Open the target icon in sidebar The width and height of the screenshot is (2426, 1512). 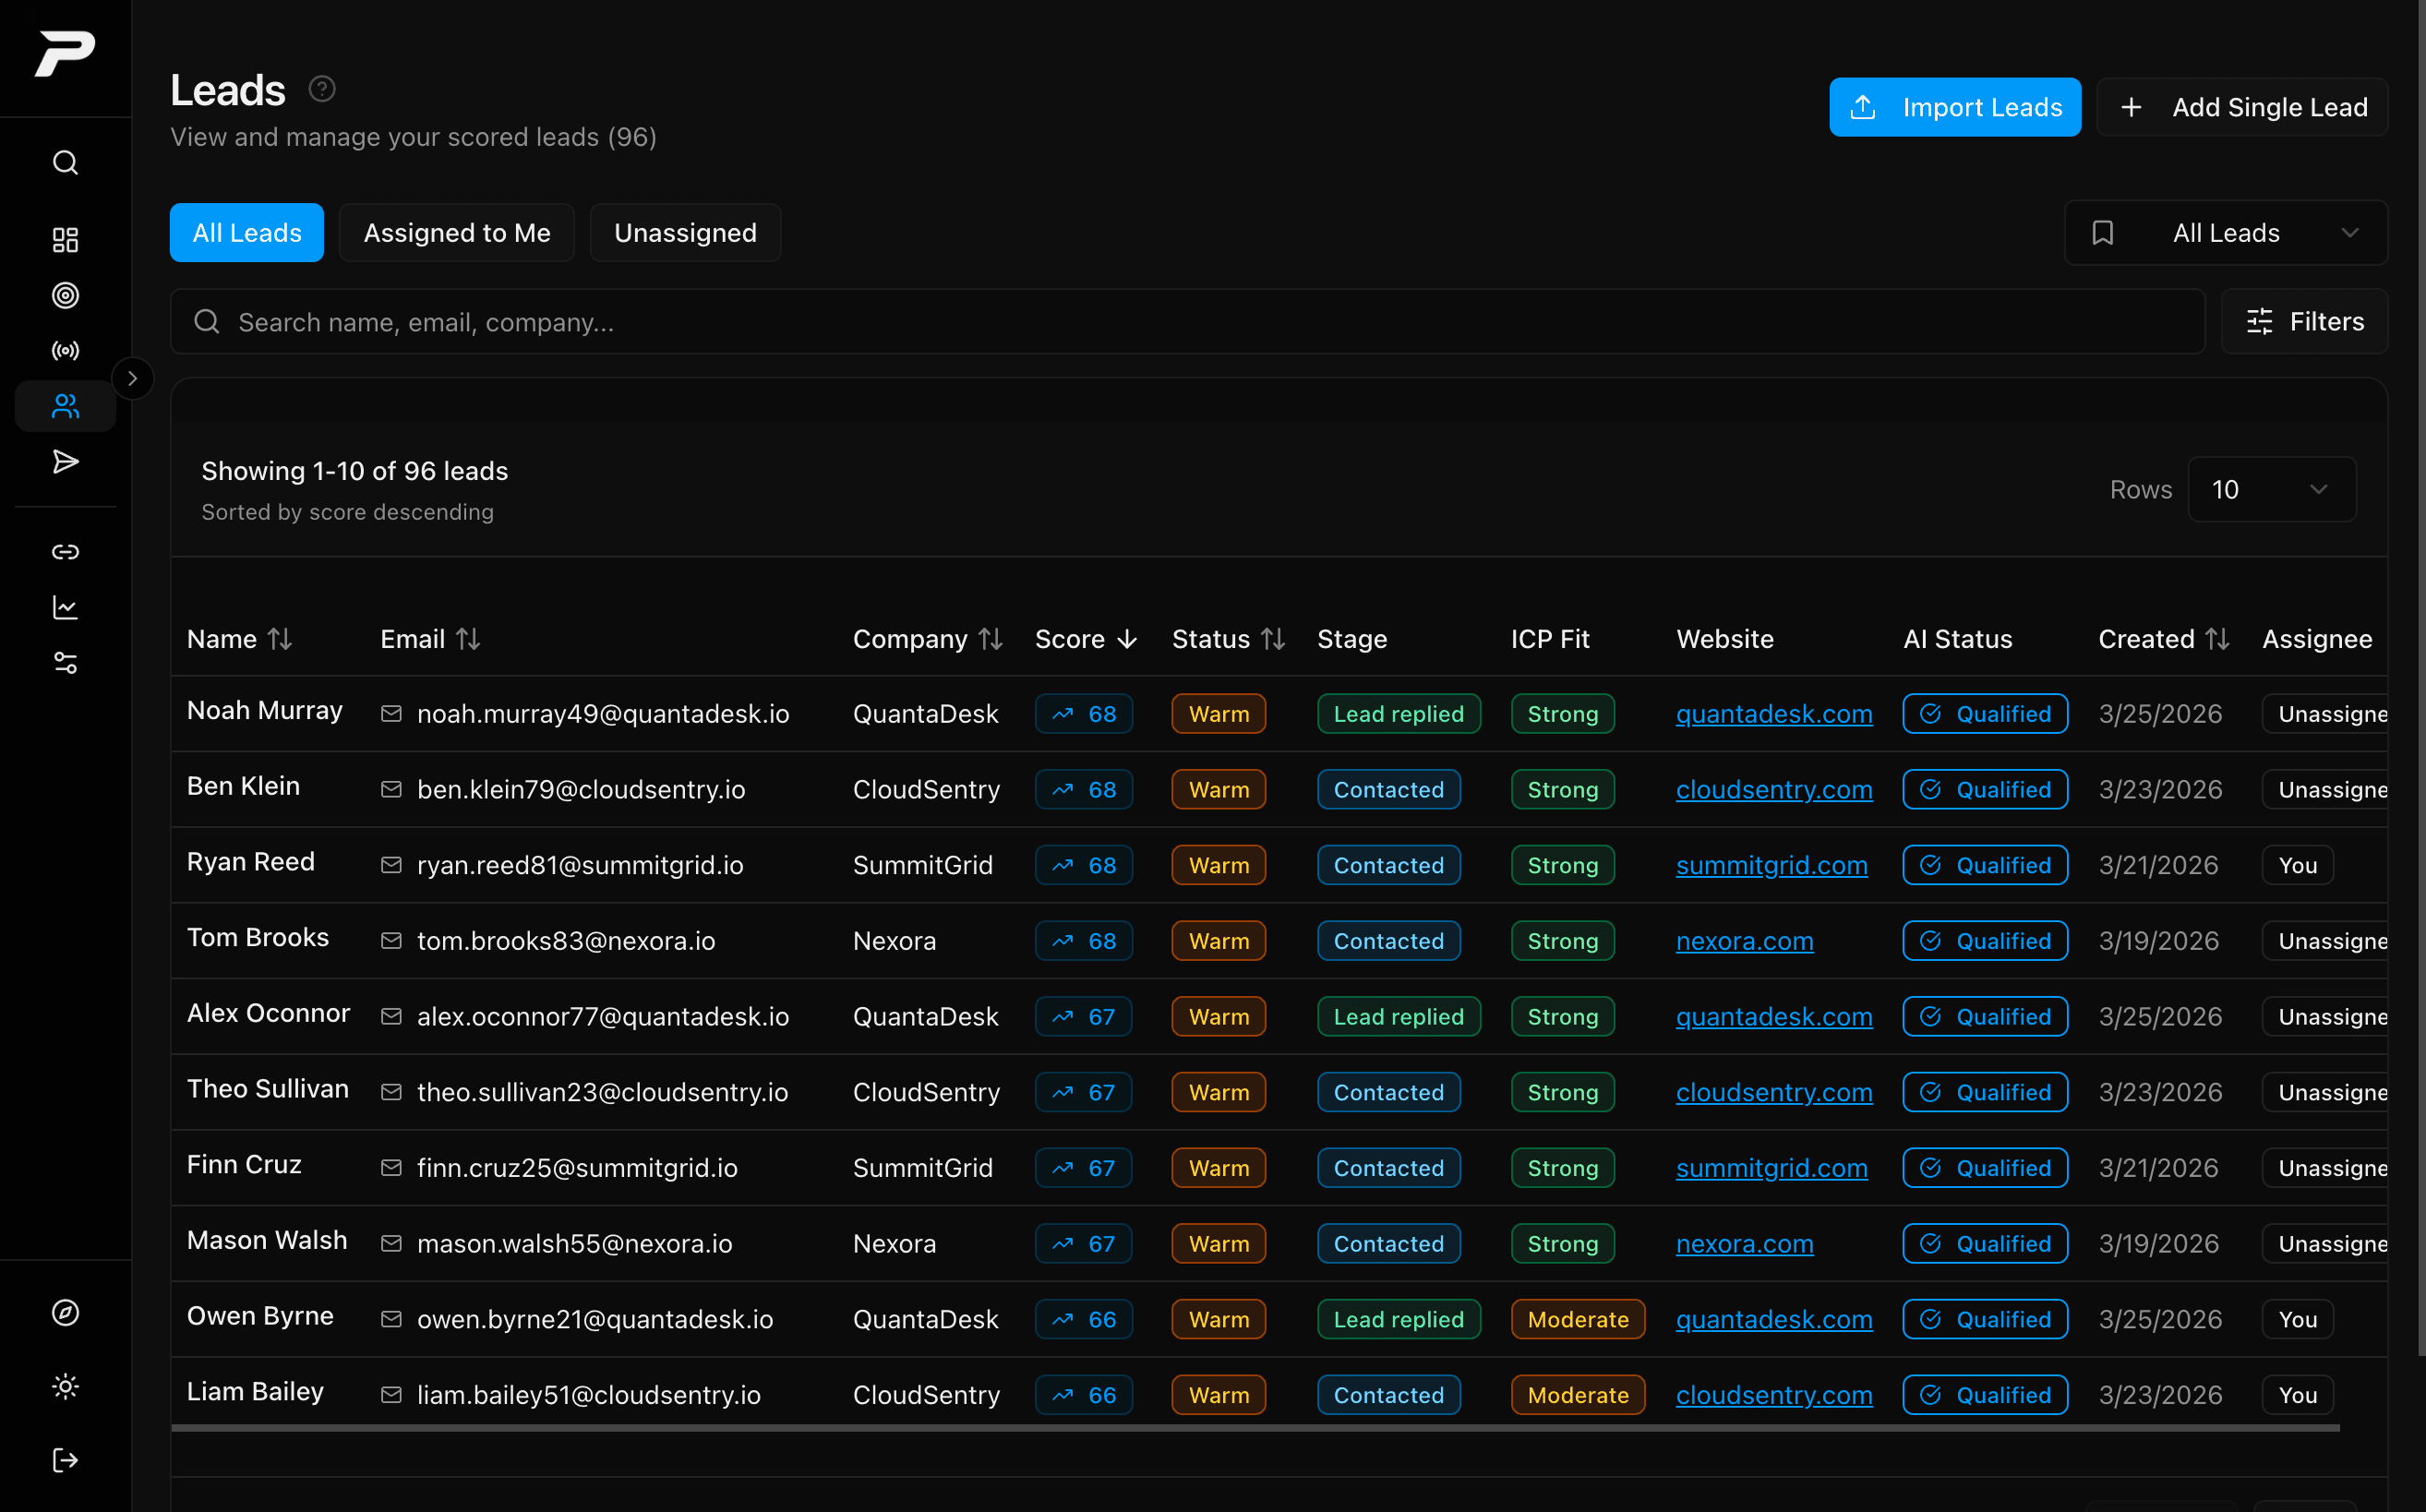(x=65, y=295)
